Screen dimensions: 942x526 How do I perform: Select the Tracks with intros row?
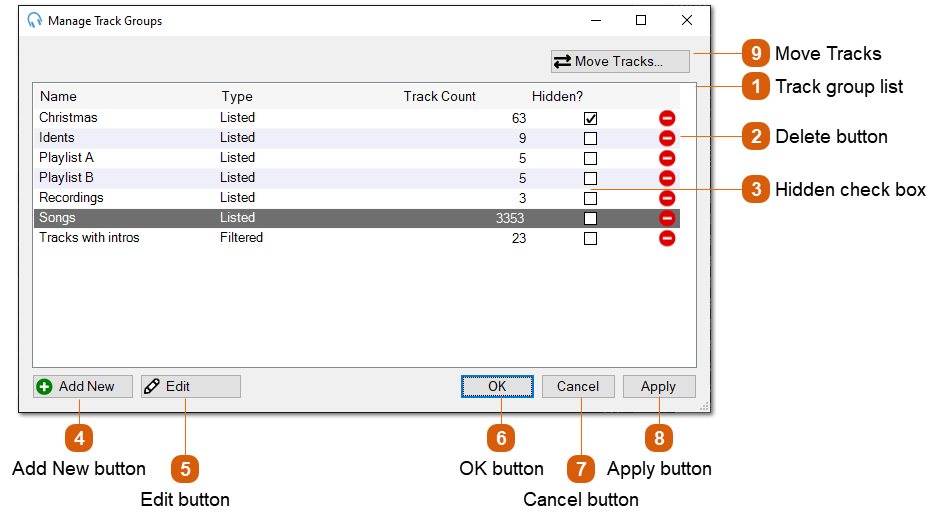tap(357, 238)
